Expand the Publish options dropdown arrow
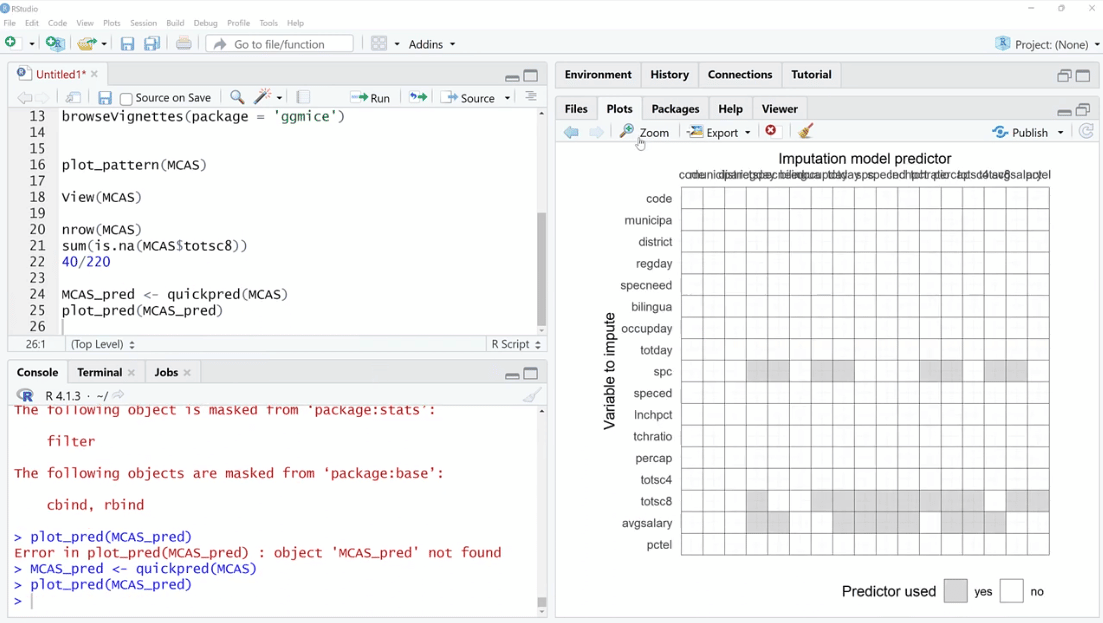The height and width of the screenshot is (623, 1103). click(1061, 133)
